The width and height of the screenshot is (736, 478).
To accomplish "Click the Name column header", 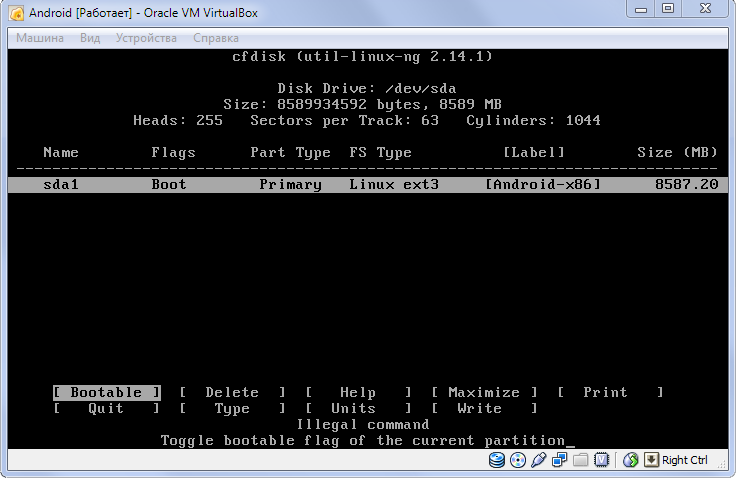I will coord(61,153).
